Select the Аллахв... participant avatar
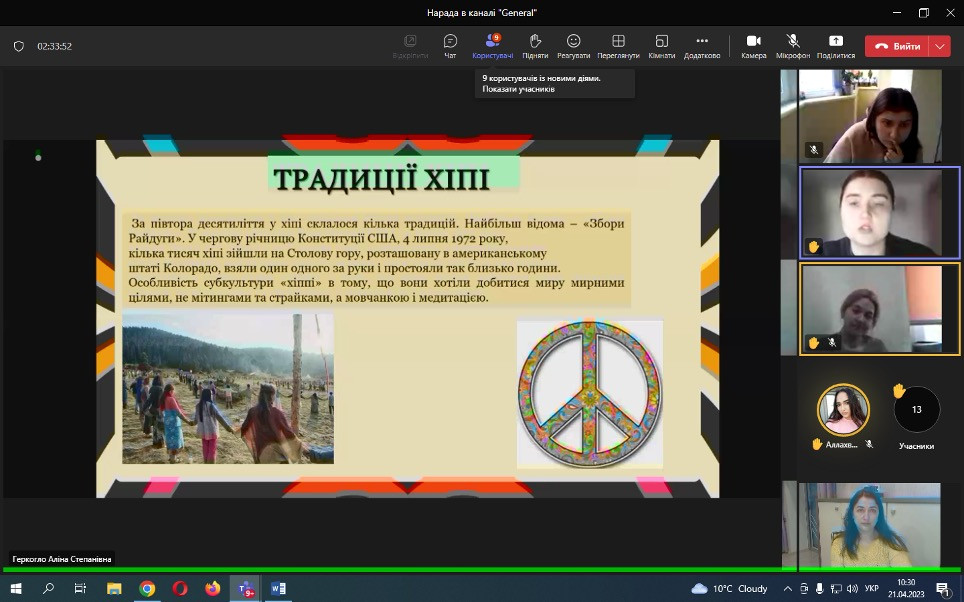964x602 pixels. [843, 409]
